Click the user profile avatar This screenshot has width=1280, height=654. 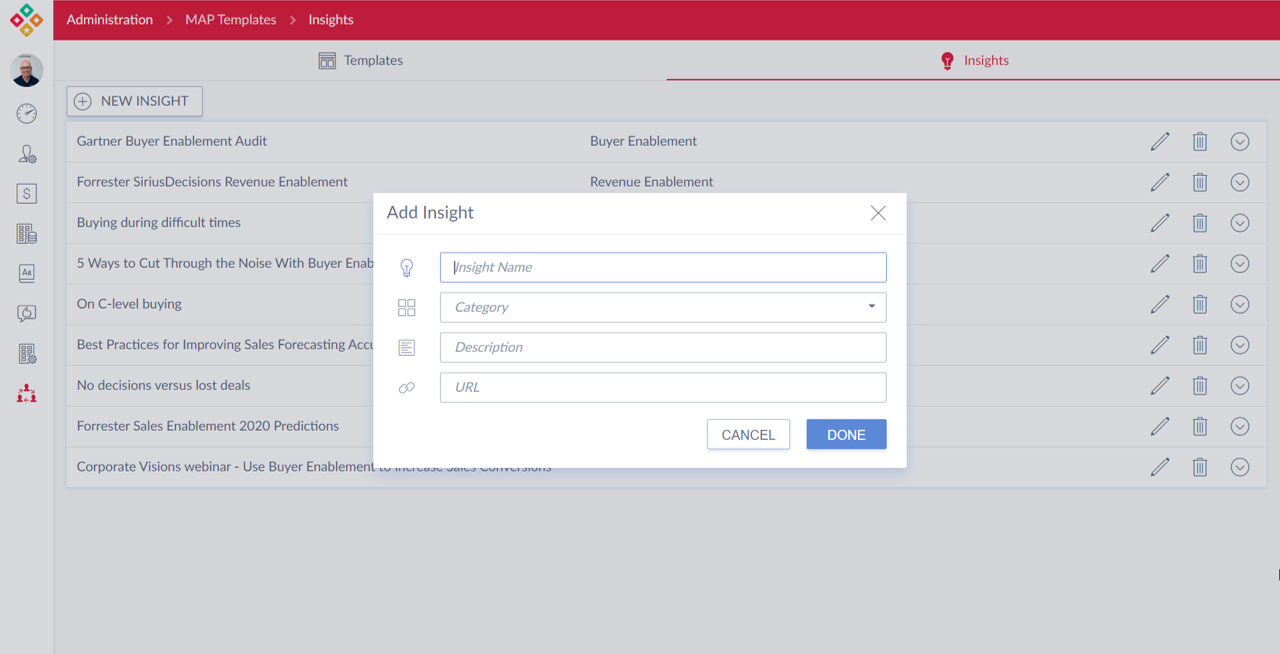tap(27, 70)
